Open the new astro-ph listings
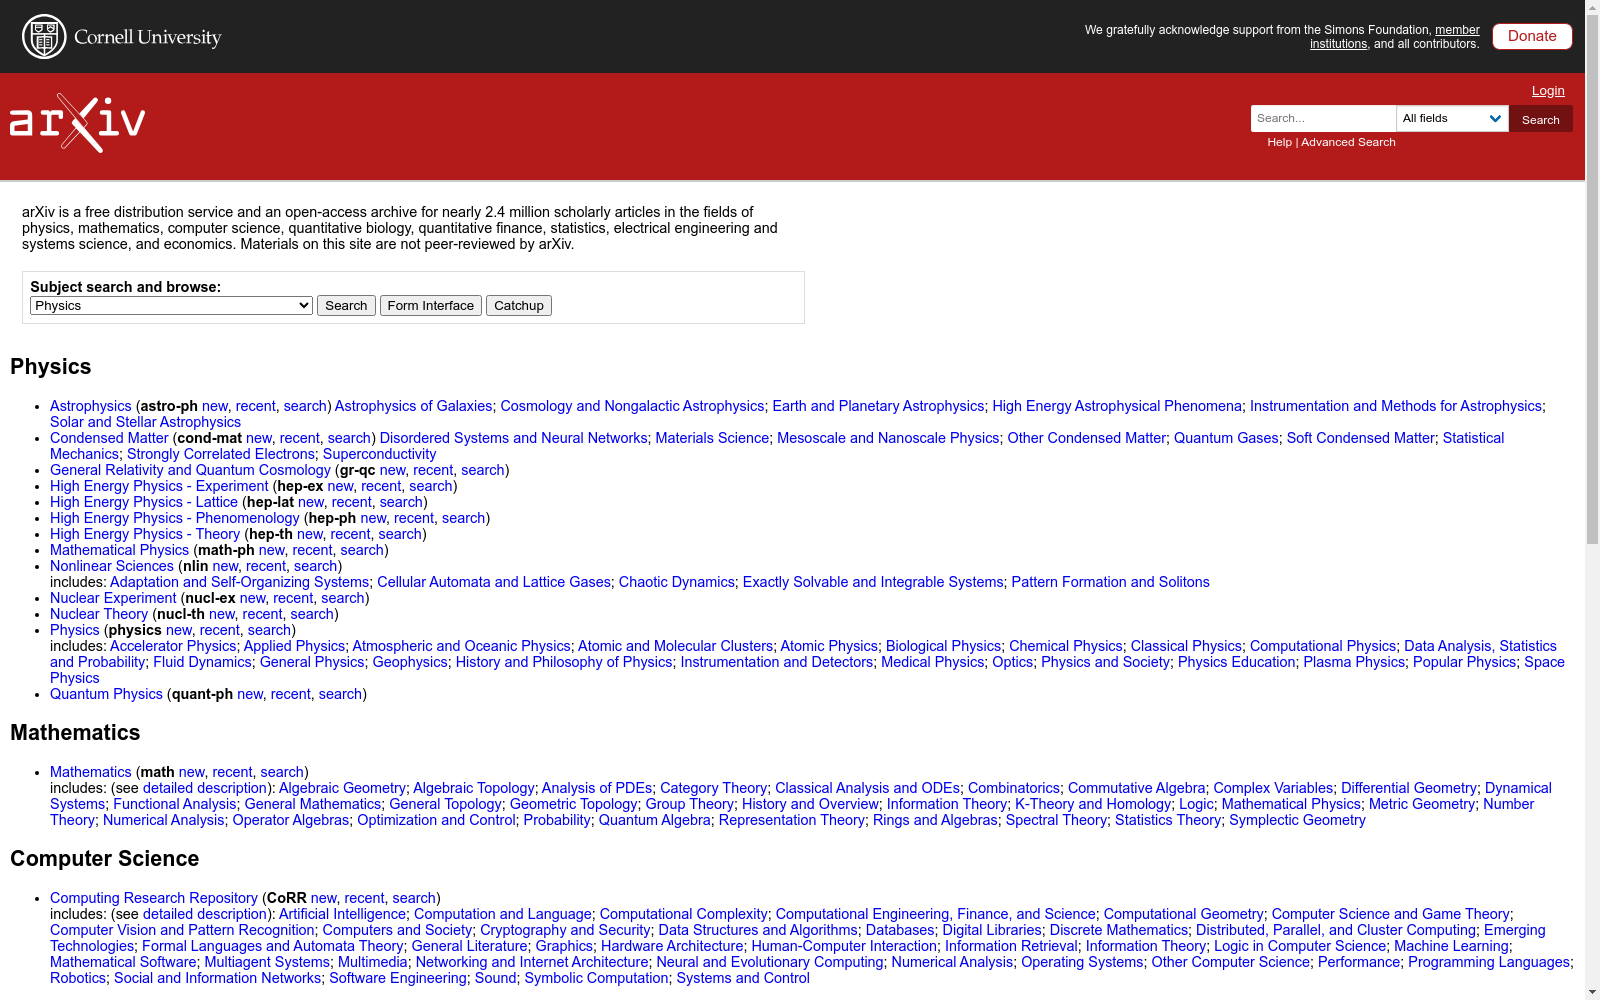 click(215, 406)
